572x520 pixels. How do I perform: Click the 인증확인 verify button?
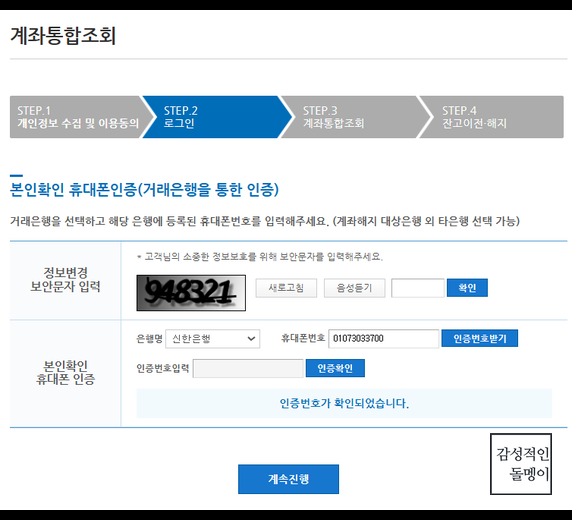(335, 368)
